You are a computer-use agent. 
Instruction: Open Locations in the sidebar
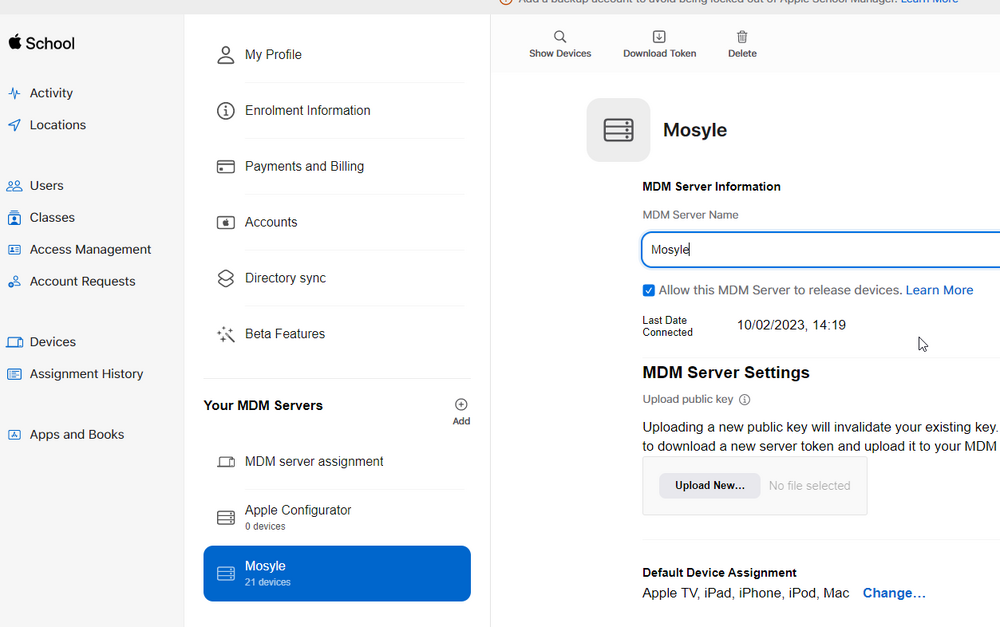point(57,125)
